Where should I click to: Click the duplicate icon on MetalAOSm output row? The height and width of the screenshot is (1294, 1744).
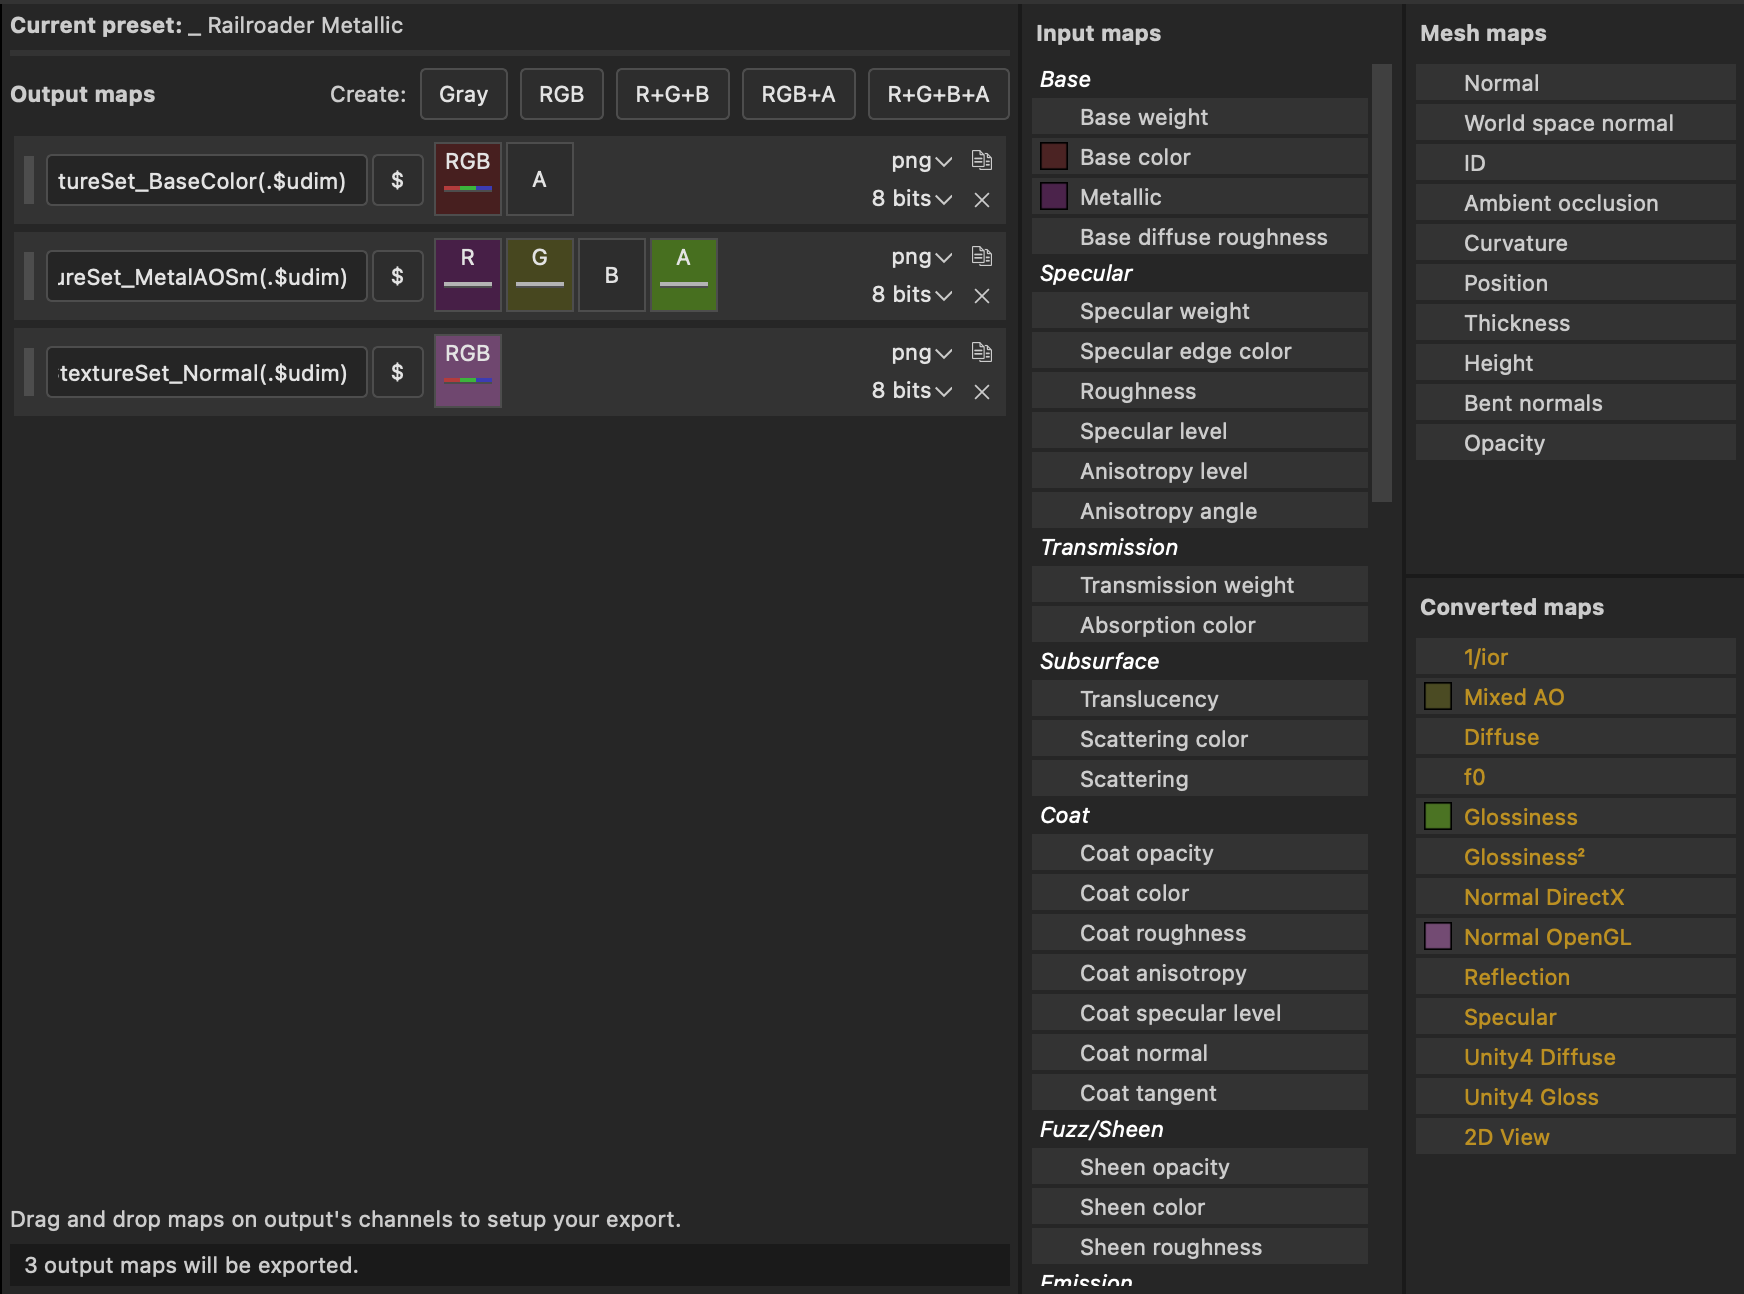click(x=982, y=256)
